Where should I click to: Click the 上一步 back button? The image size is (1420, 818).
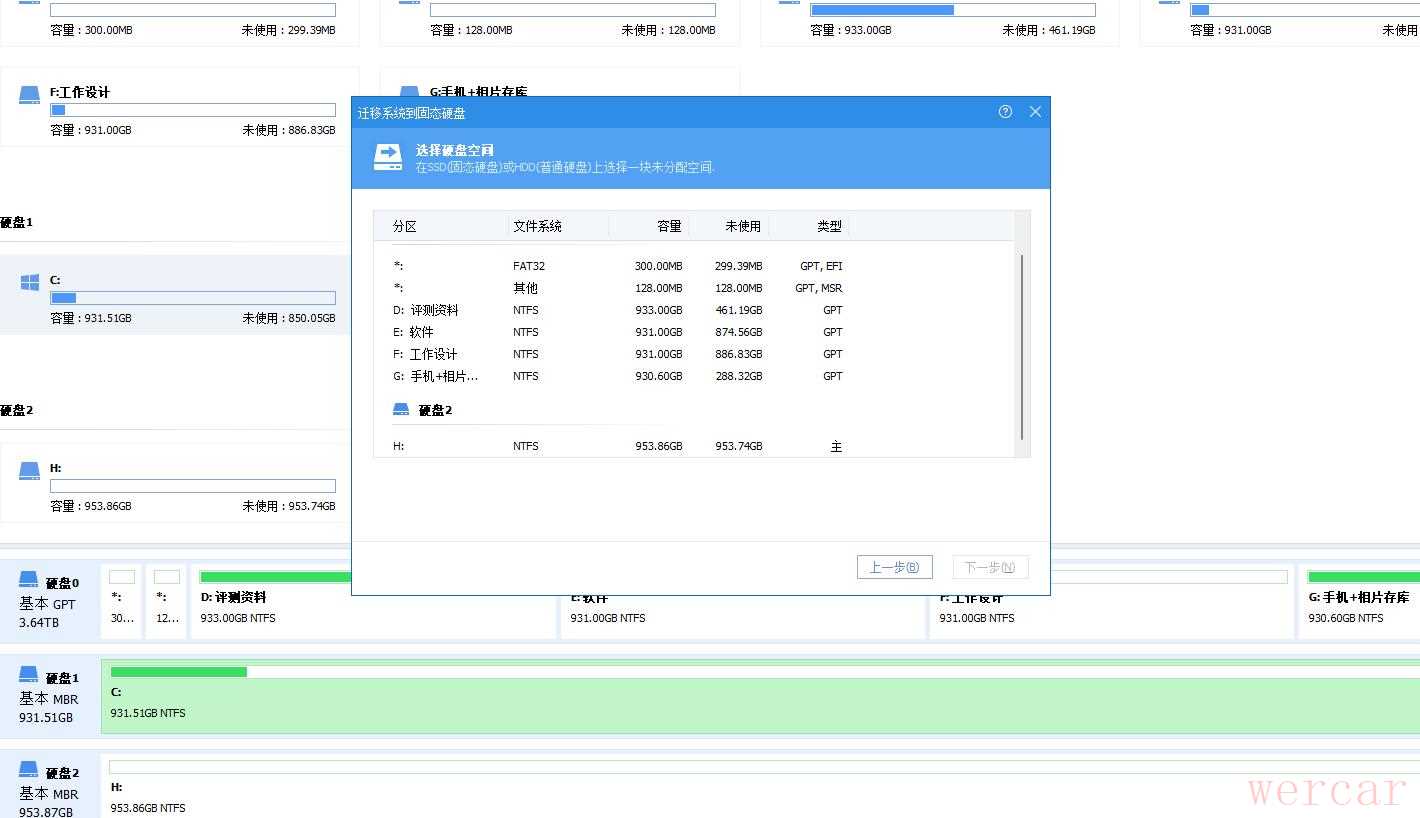pyautogui.click(x=894, y=567)
